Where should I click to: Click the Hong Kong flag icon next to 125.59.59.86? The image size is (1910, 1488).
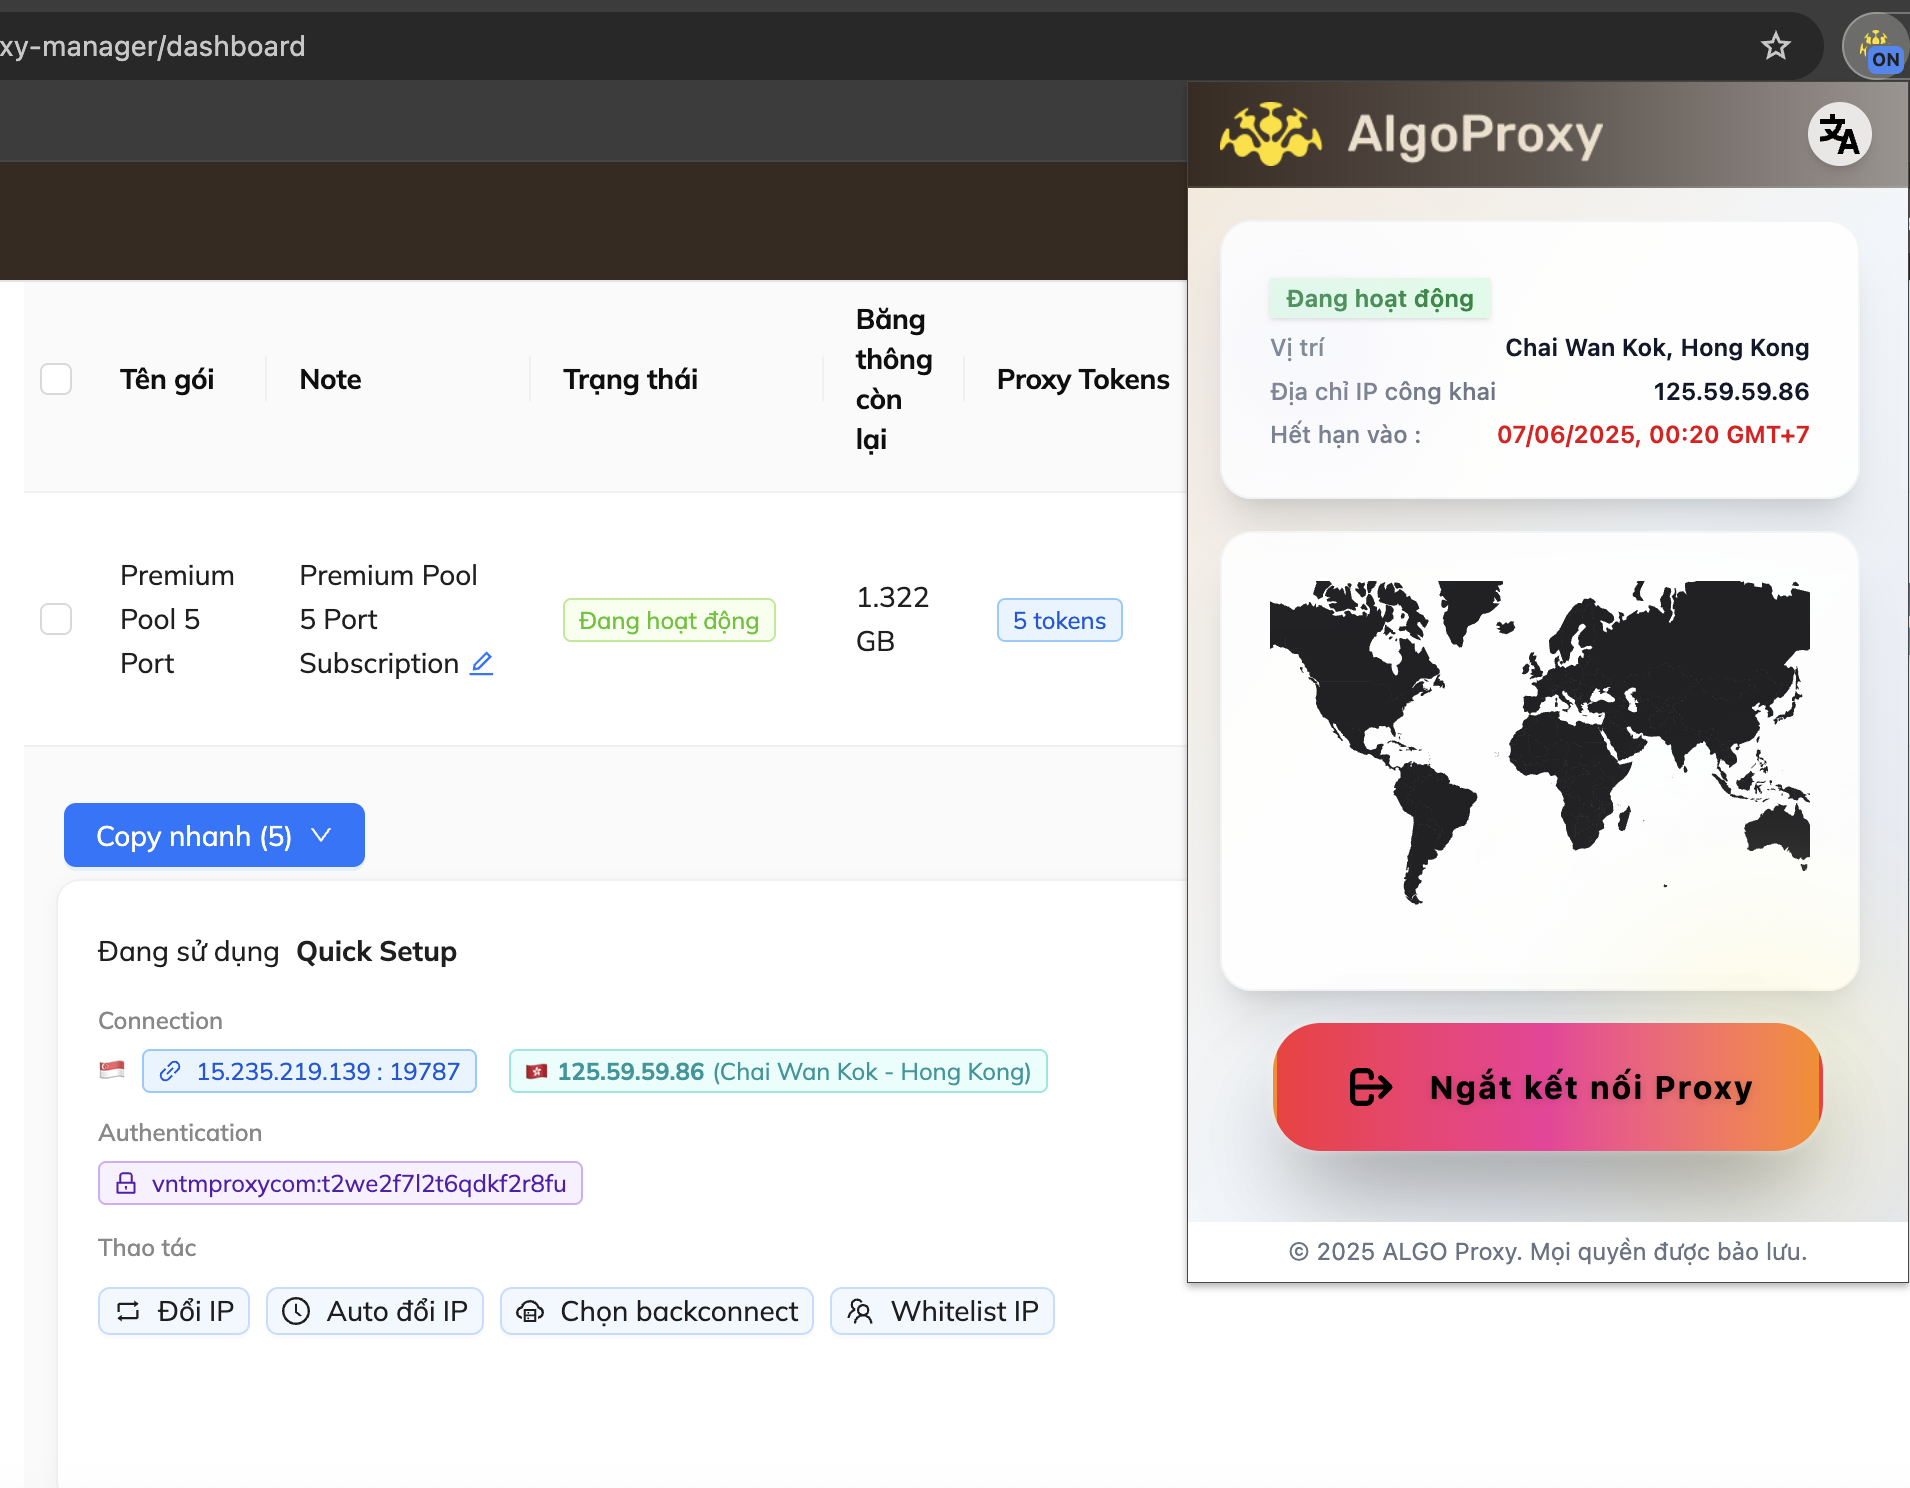point(536,1072)
